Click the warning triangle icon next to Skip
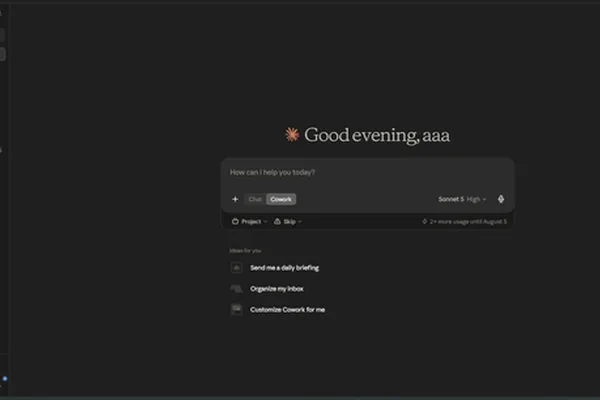This screenshot has width=600, height=400. click(277, 221)
